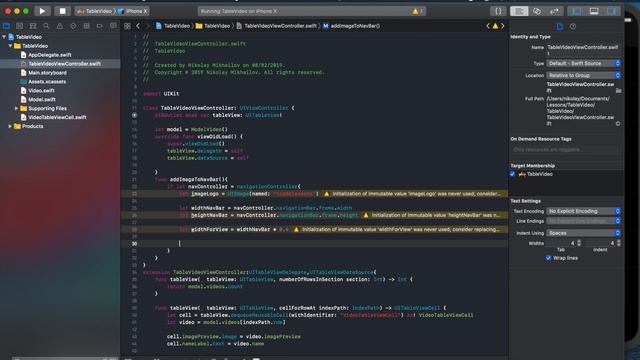Switch to the Standard editor
This screenshot has width=640, height=360.
pyautogui.click(x=519, y=11)
